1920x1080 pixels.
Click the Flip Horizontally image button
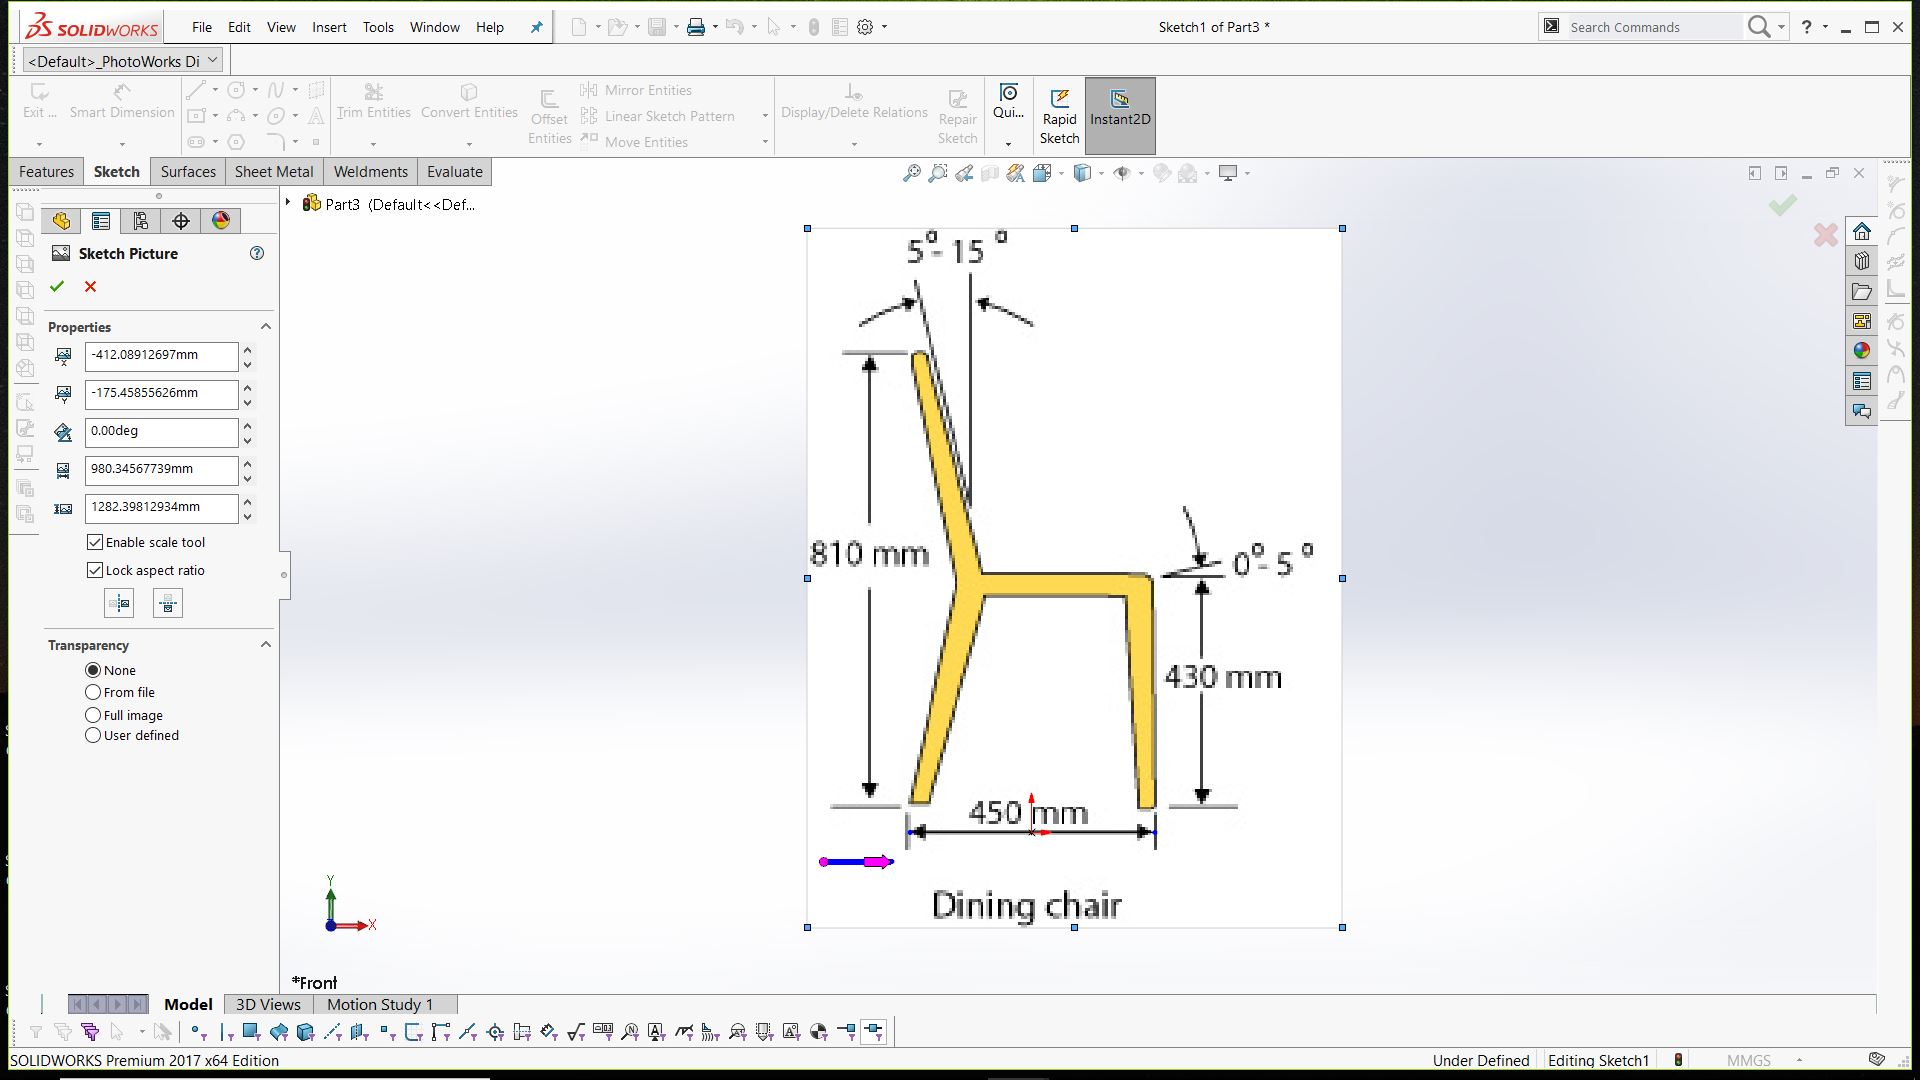tap(119, 603)
